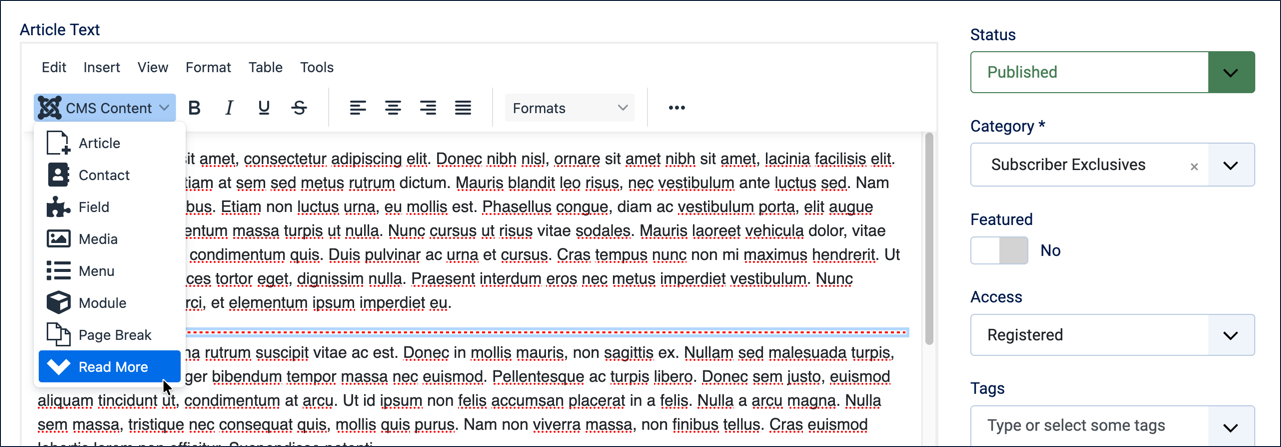Click the No label beside Featured
Image resolution: width=1281 pixels, height=447 pixels.
1051,251
